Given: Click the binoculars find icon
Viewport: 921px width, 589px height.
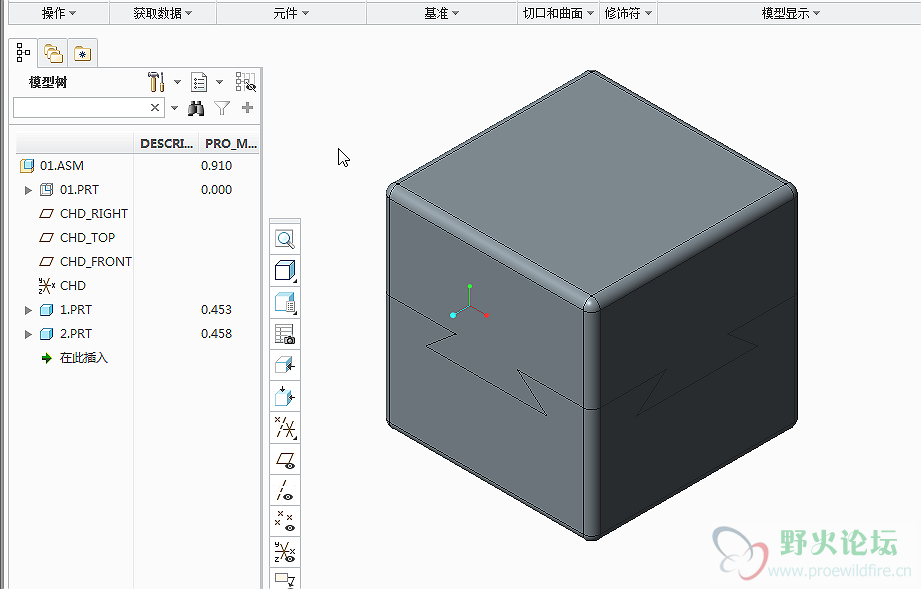Looking at the screenshot, I should (x=196, y=108).
